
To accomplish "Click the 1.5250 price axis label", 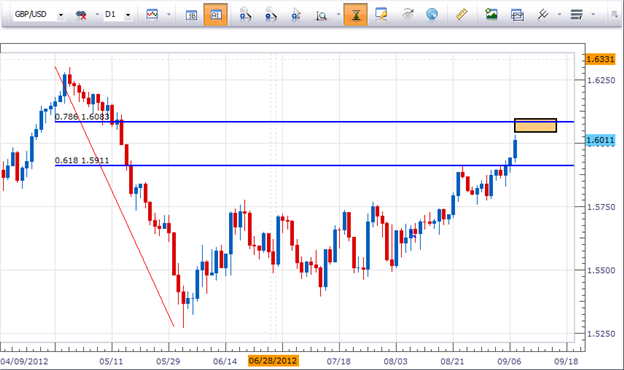I will [601, 334].
